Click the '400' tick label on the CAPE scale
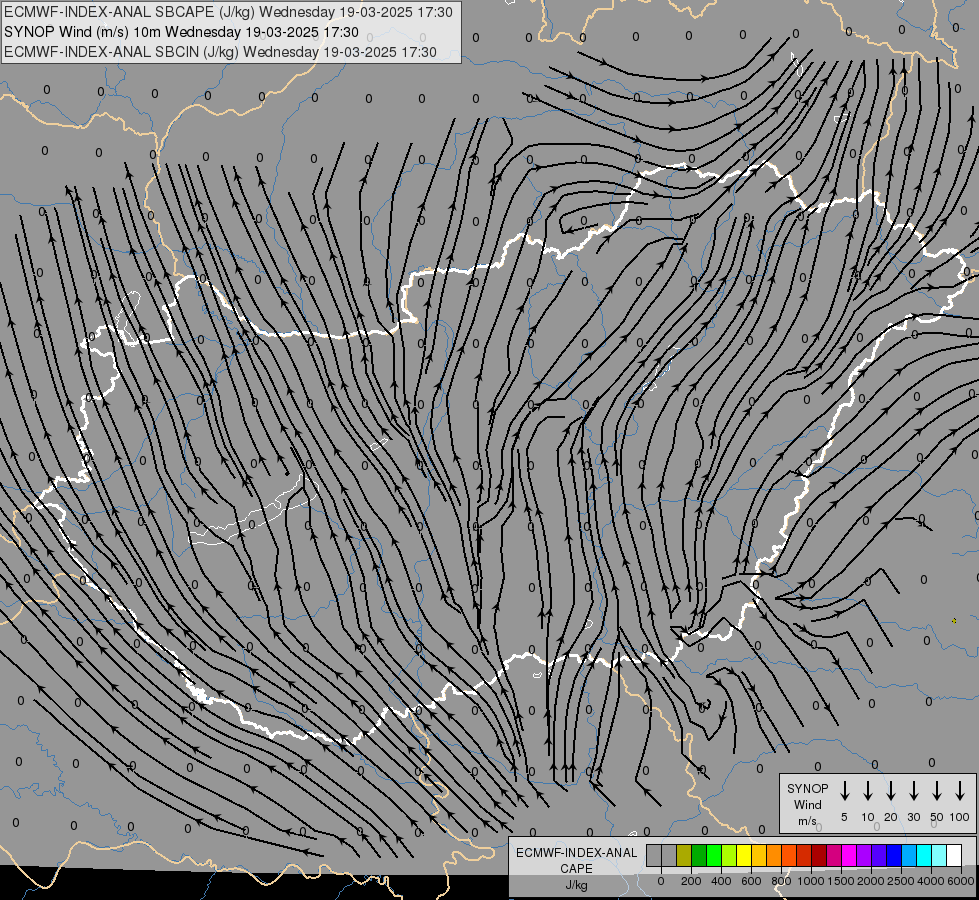Screen dimensions: 979x900 pyautogui.click(x=721, y=881)
